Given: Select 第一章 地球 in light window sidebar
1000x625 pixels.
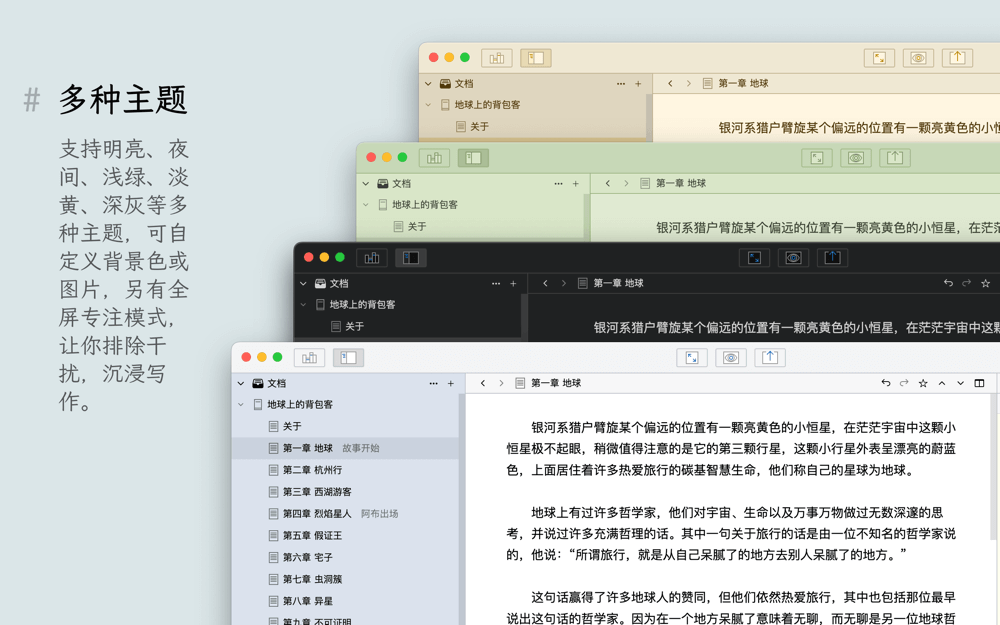Looking at the screenshot, I should [x=345, y=448].
